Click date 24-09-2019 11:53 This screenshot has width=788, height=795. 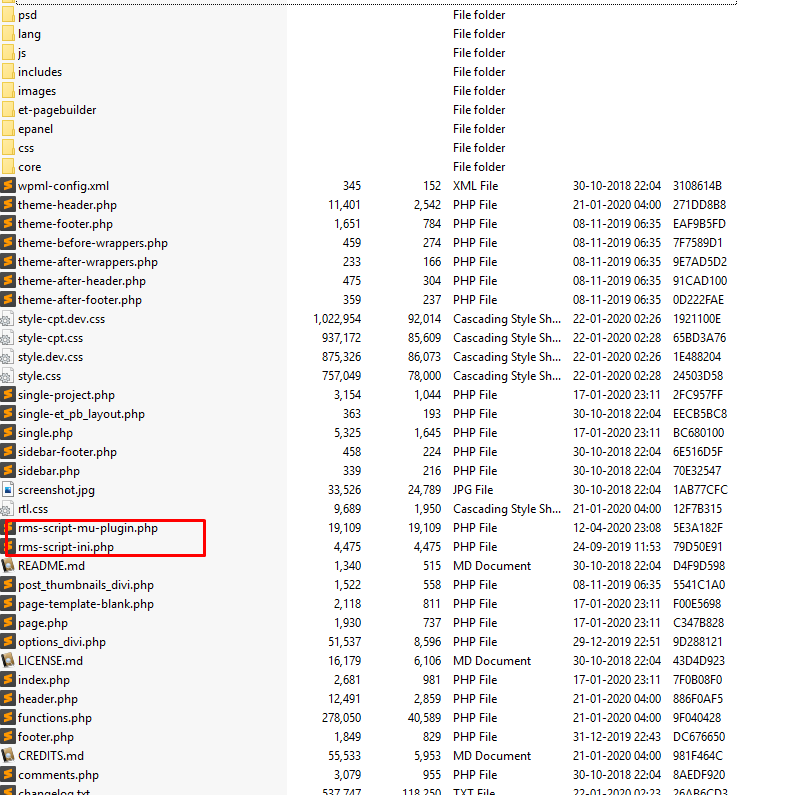pyautogui.click(x=617, y=547)
